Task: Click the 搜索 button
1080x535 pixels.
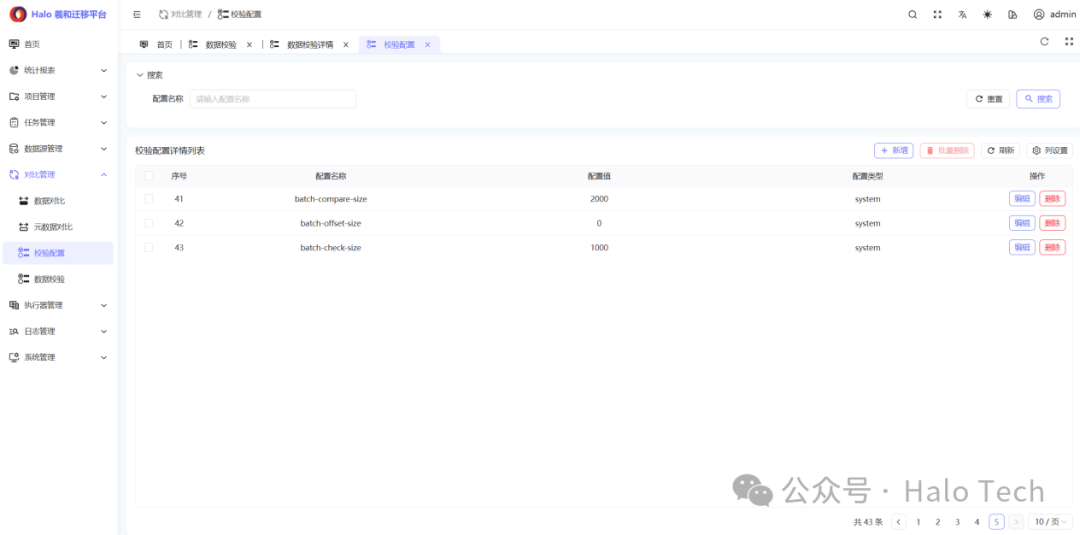Action: (1038, 99)
